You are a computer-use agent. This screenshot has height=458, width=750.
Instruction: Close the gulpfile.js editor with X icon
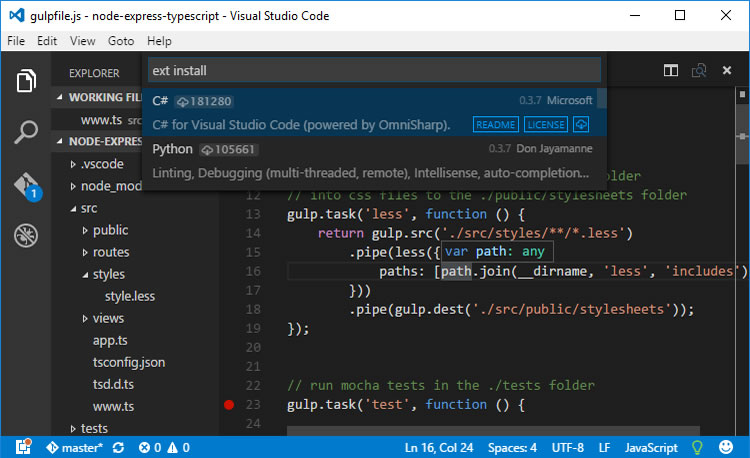tap(727, 70)
